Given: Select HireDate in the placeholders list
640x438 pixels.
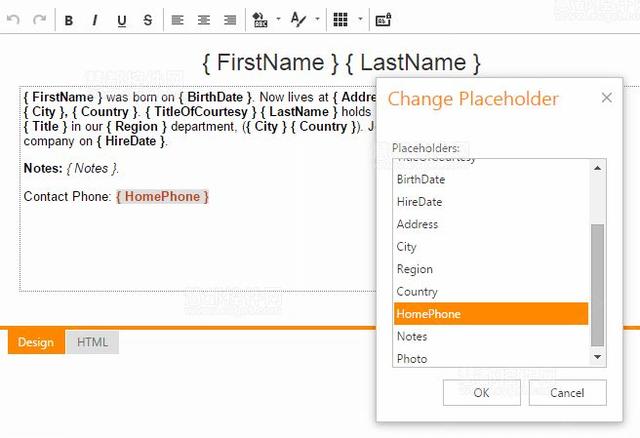Looking at the screenshot, I should pos(491,202).
